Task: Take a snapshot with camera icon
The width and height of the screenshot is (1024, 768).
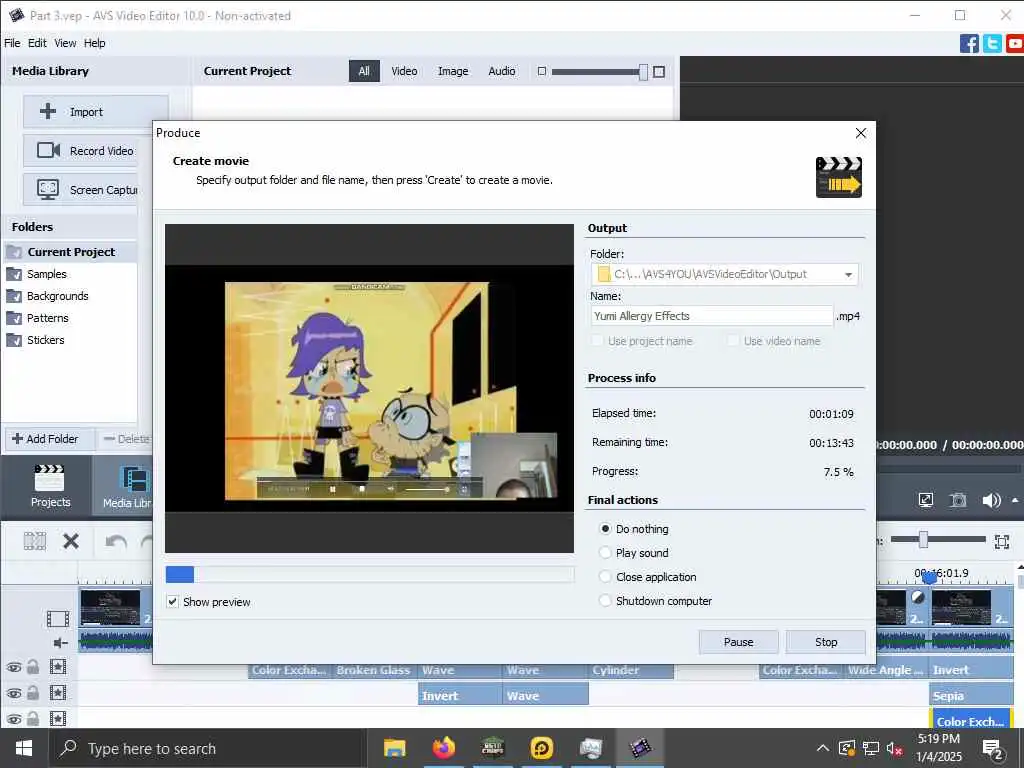Action: (x=957, y=500)
